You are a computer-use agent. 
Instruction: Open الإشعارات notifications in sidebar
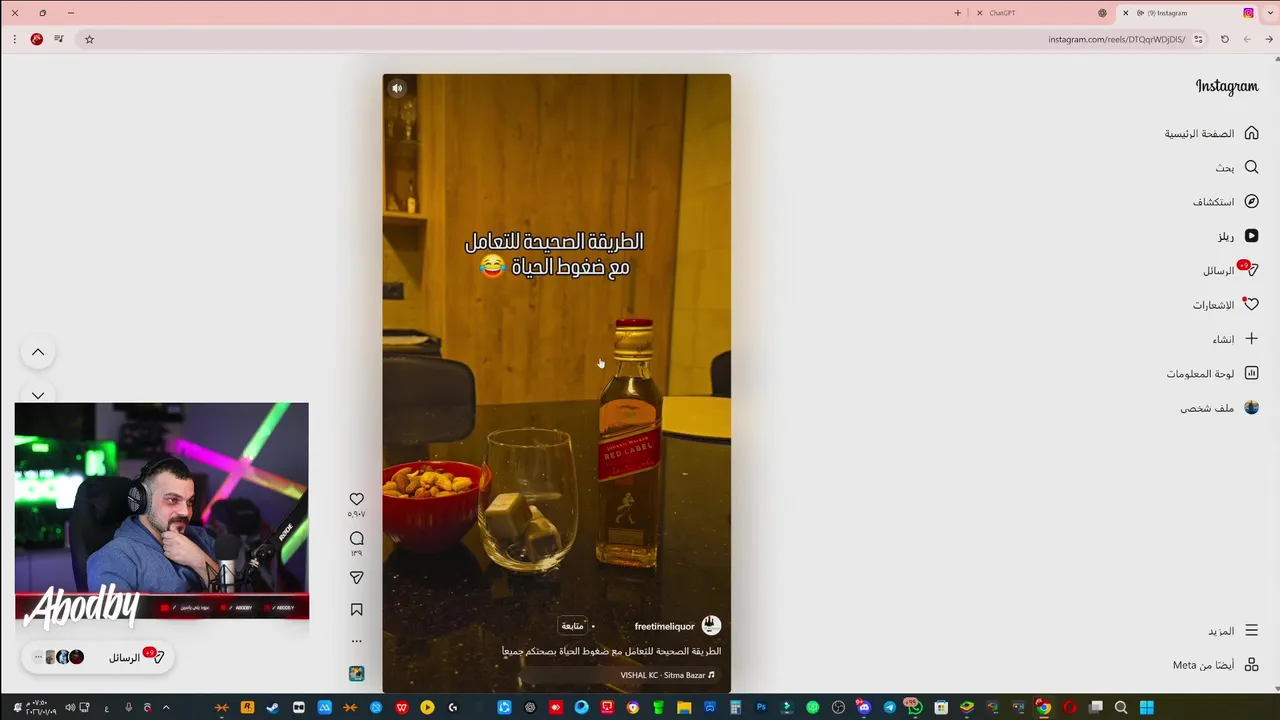click(x=1225, y=304)
